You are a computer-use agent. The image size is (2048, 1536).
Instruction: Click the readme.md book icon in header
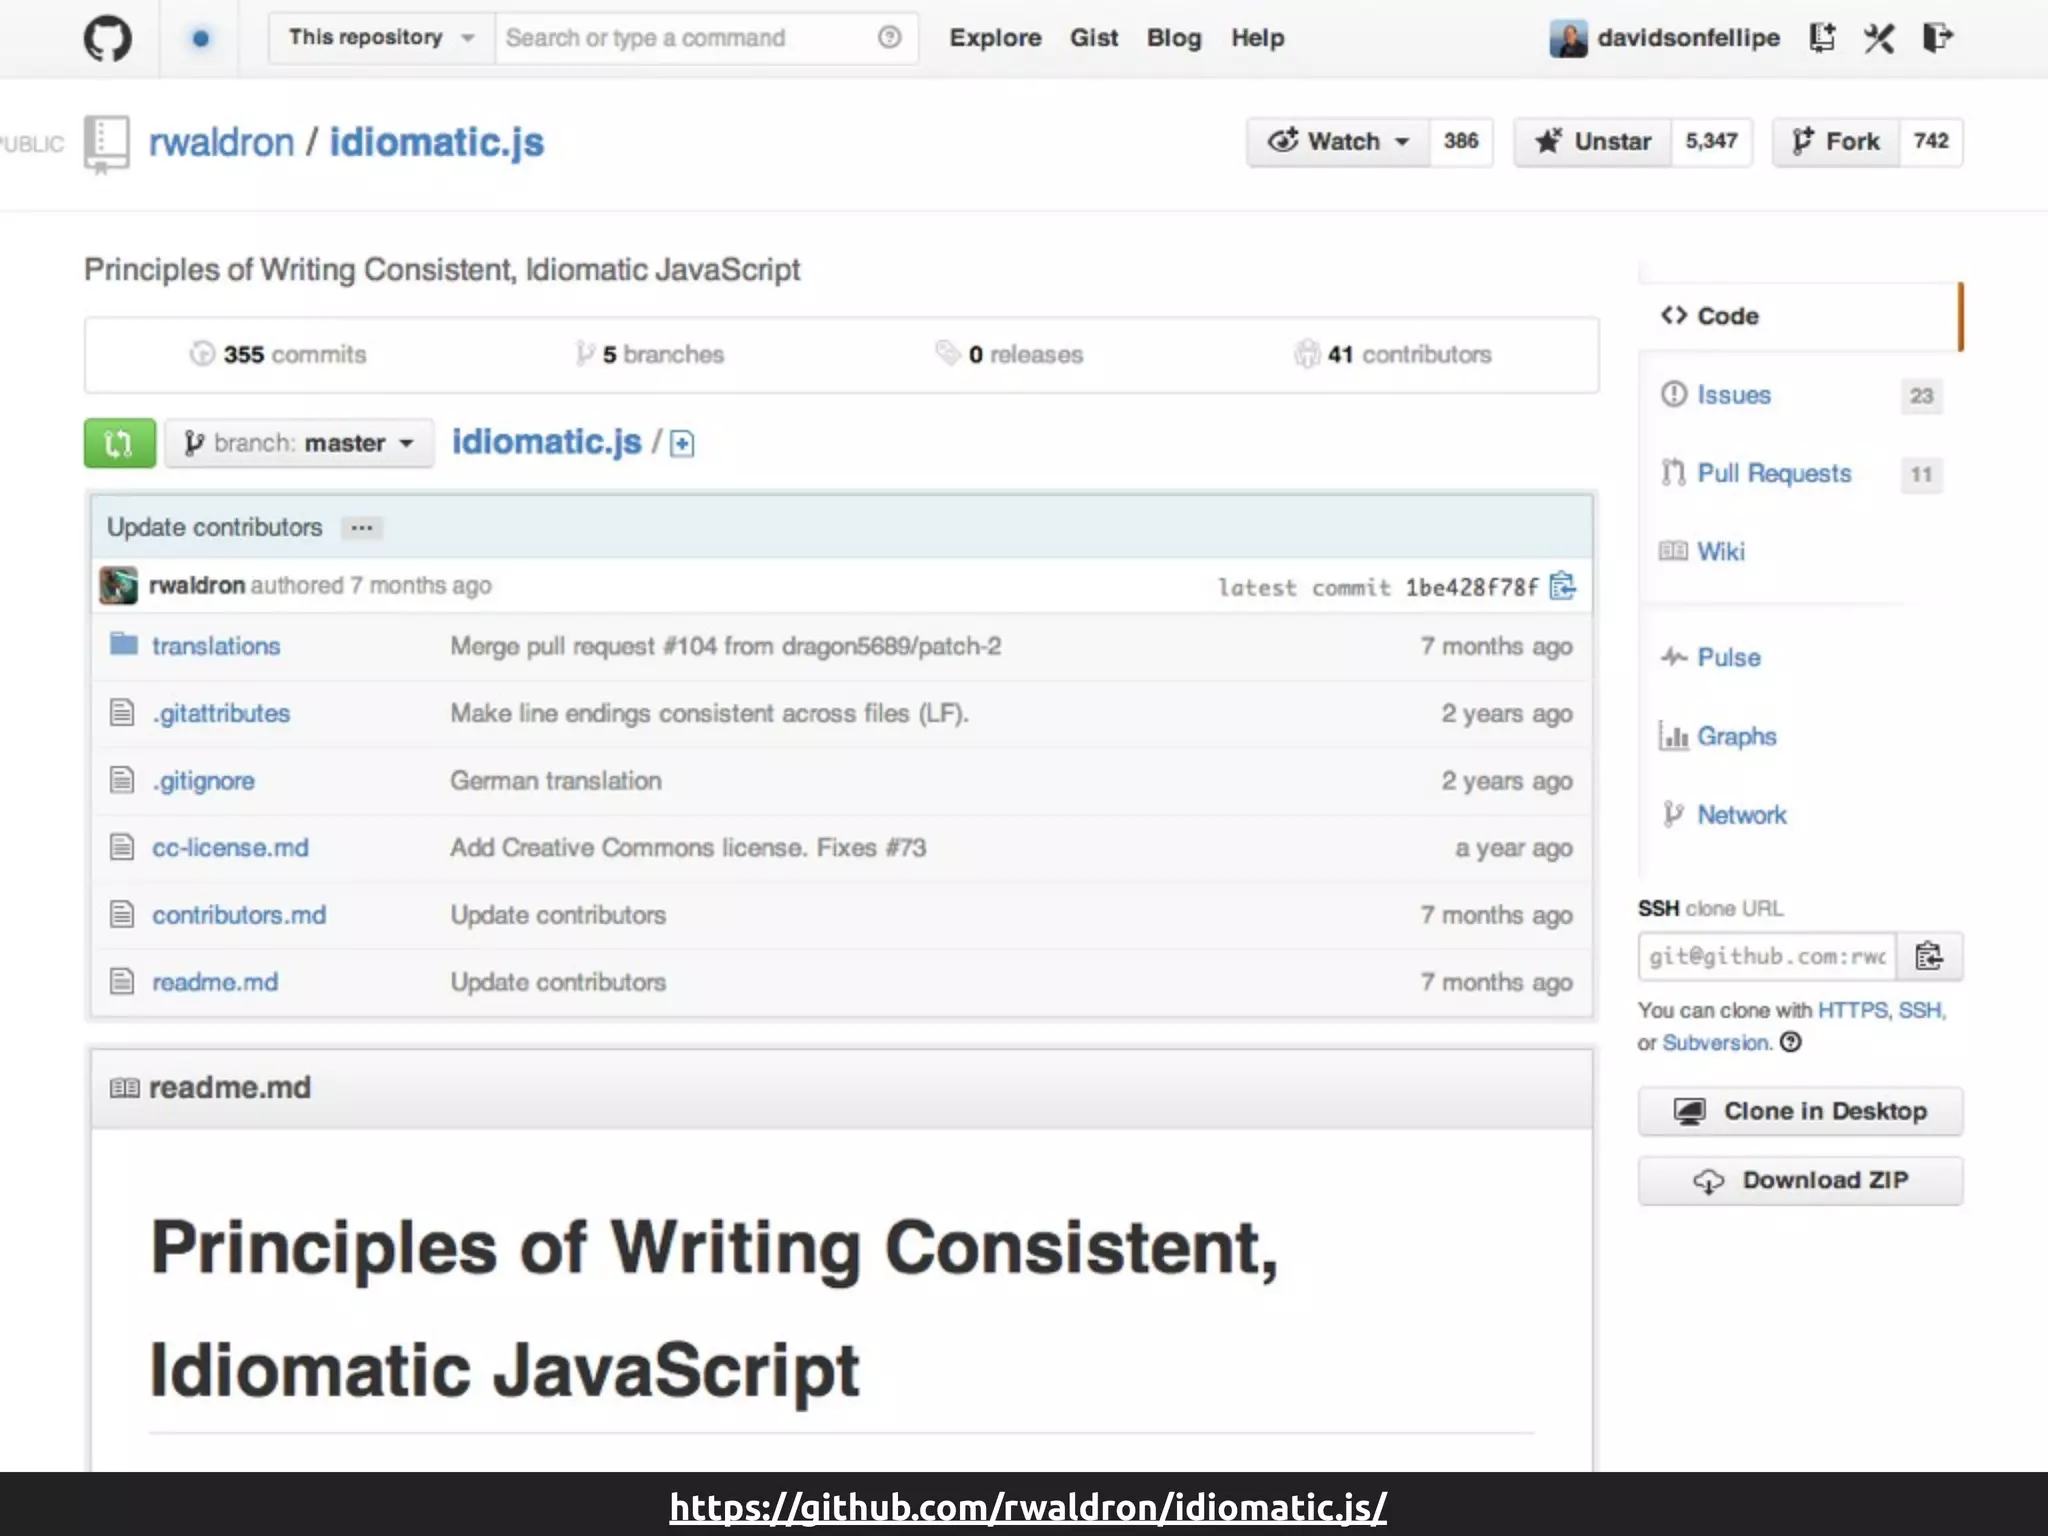coord(124,1087)
